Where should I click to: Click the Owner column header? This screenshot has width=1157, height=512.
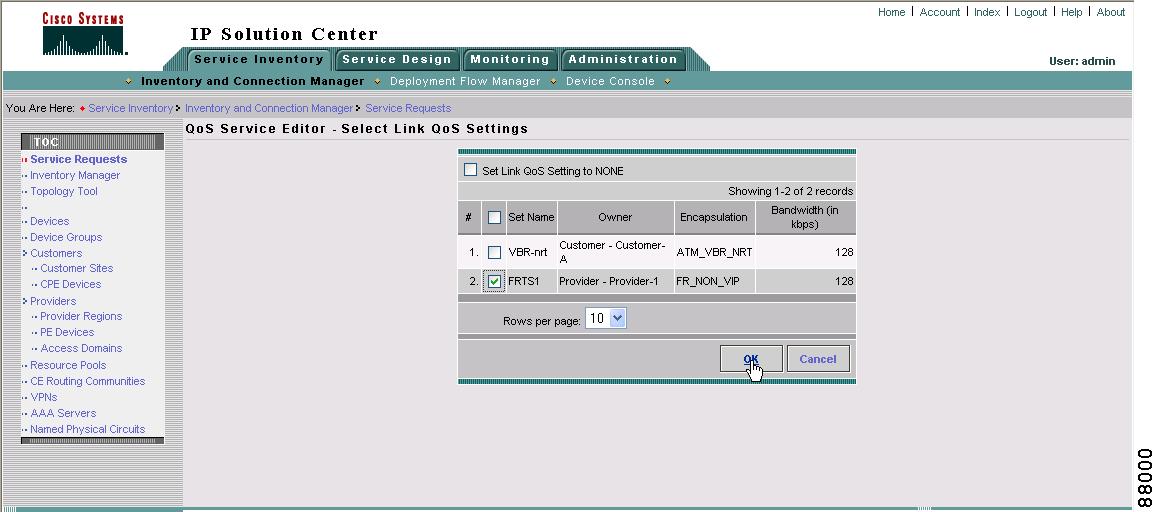click(x=615, y=218)
